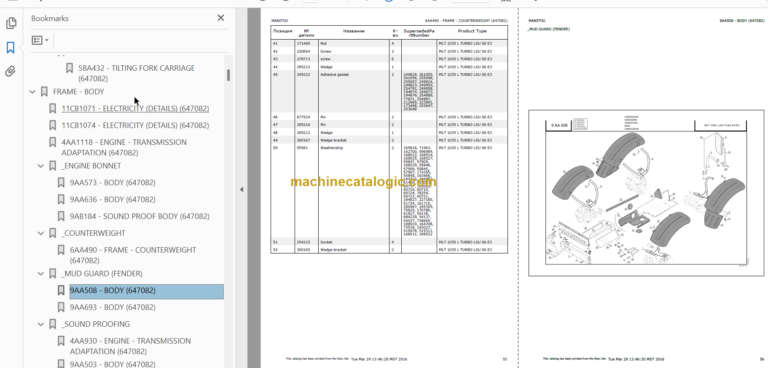768x368 pixels.
Task: Click the Product Type column header
Action: (472, 33)
